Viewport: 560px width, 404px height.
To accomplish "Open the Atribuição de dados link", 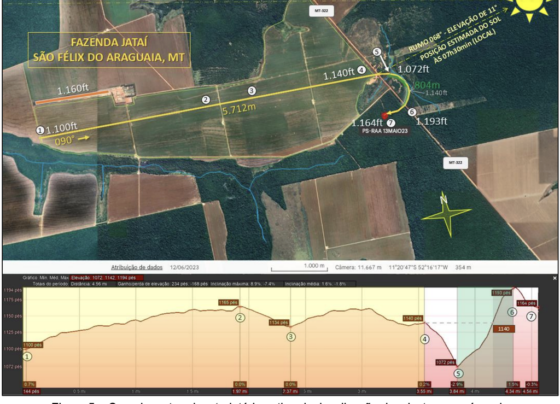I will tap(136, 267).
